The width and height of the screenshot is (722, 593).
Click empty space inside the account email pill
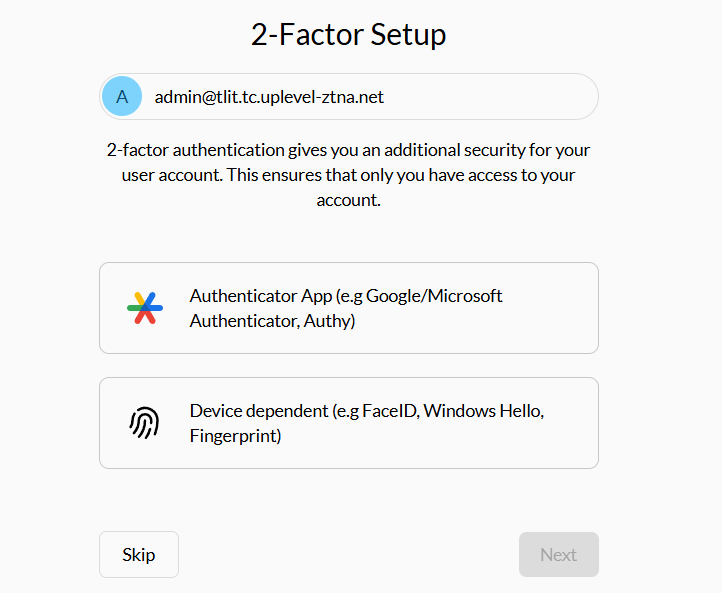pos(490,97)
